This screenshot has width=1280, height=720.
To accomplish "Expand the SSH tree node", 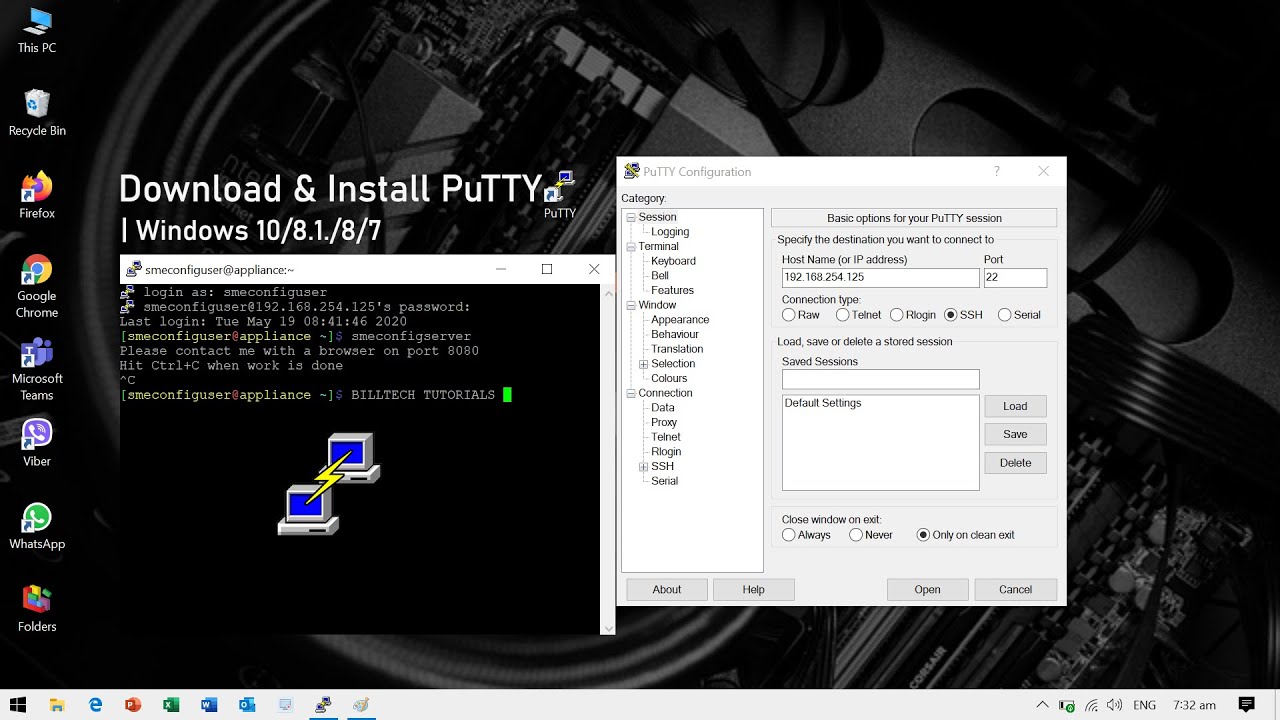I will coord(643,466).
